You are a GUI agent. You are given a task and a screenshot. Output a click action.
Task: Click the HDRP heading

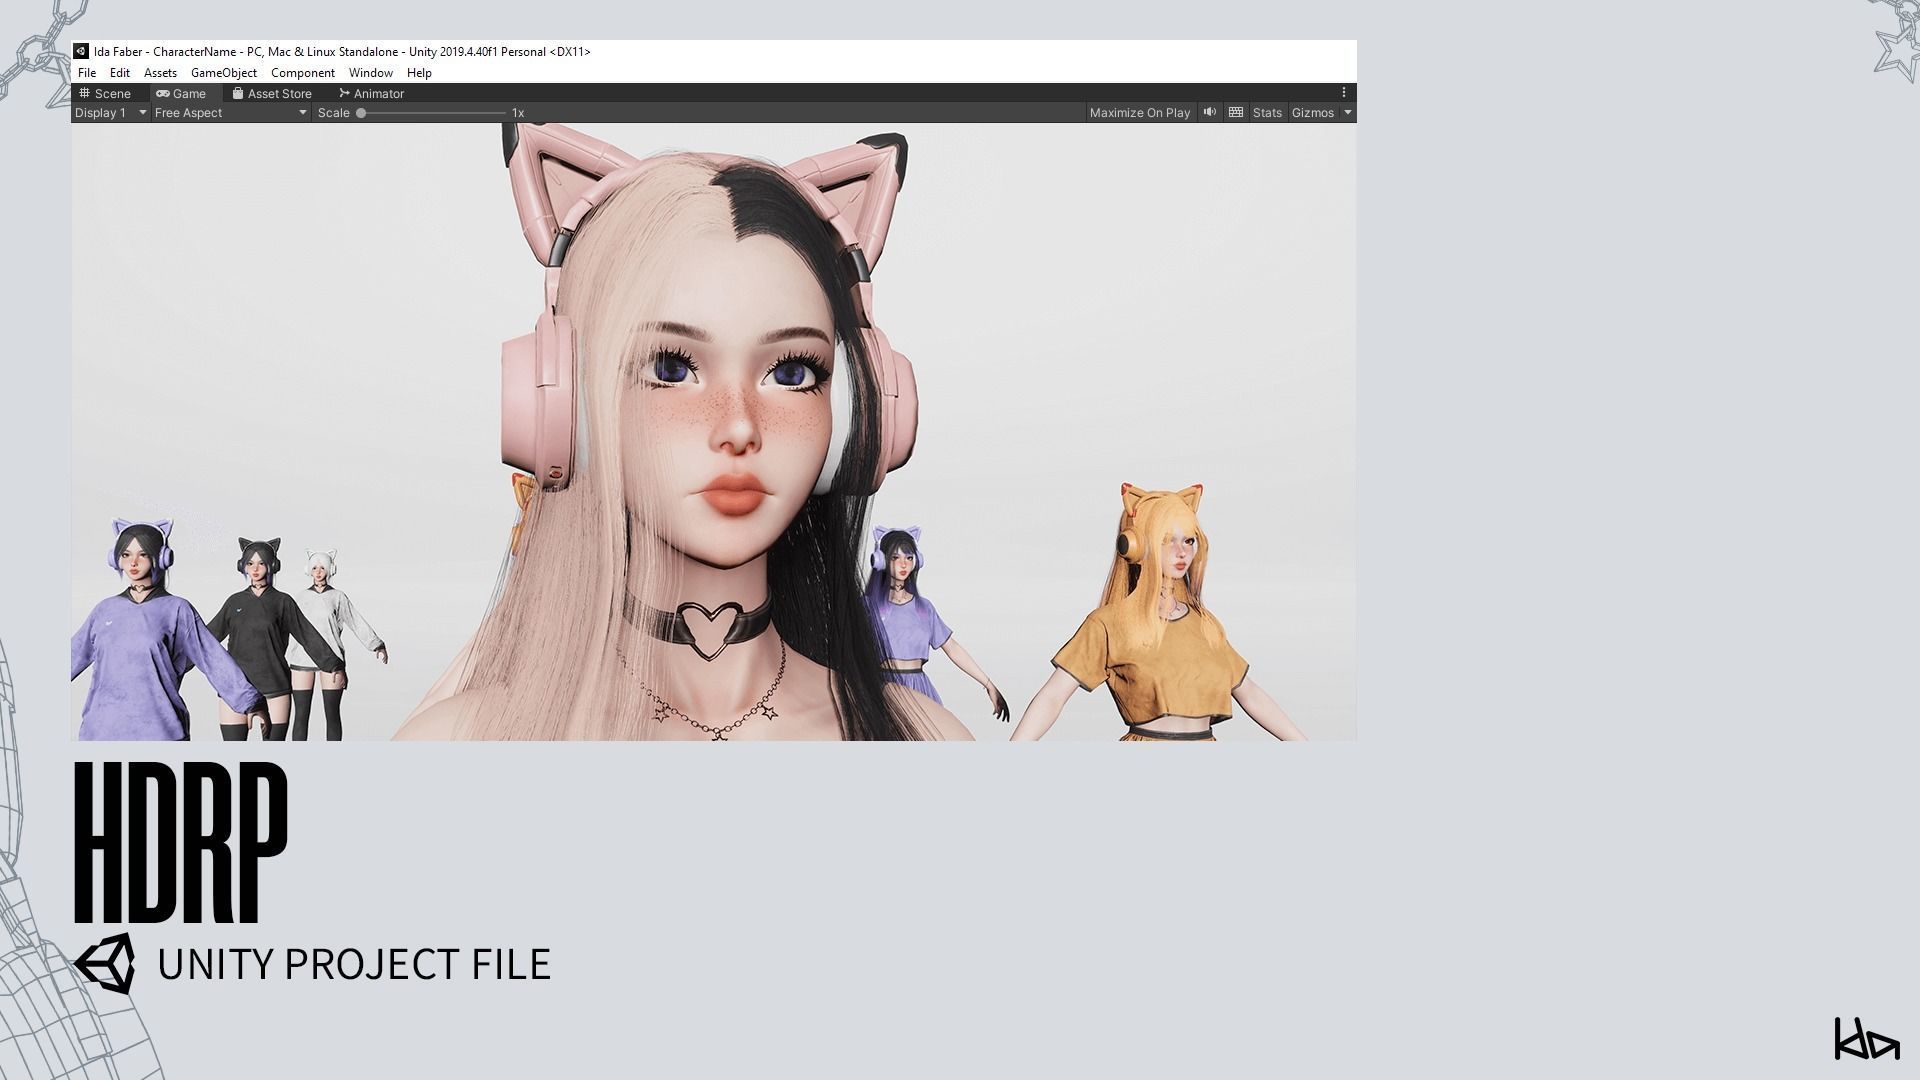pyautogui.click(x=181, y=842)
